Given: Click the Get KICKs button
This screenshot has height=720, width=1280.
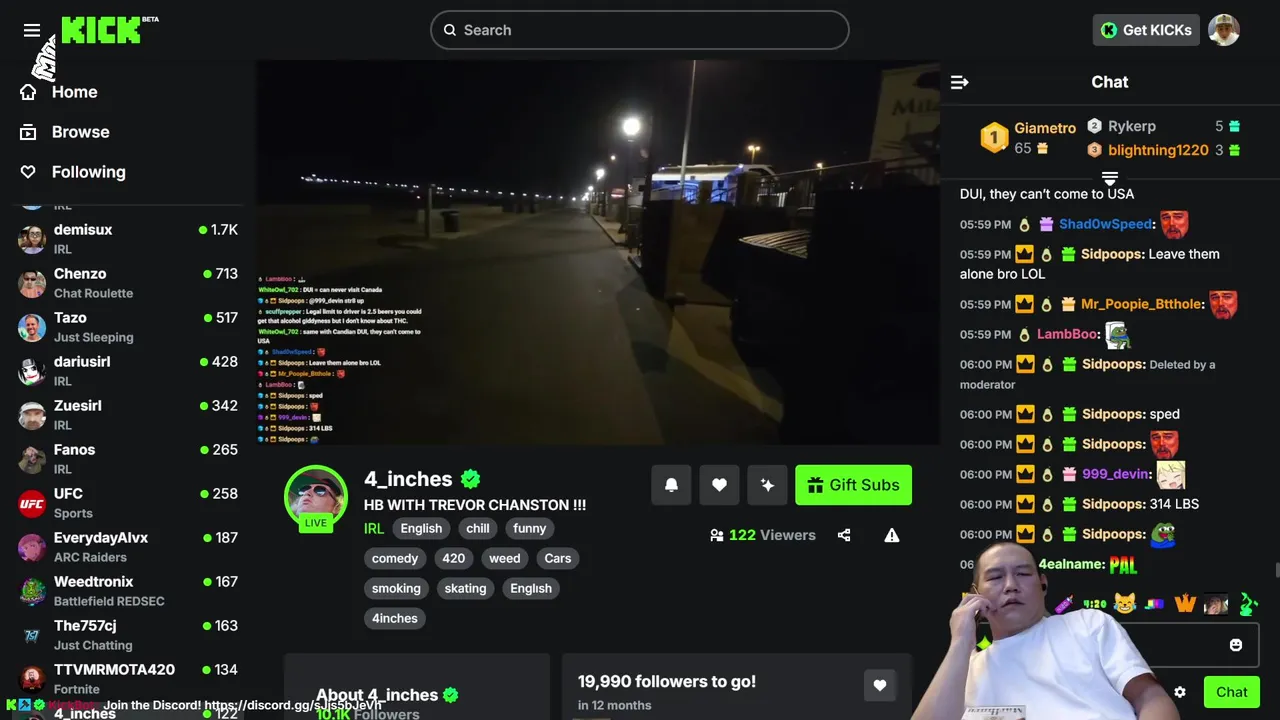Looking at the screenshot, I should 1146,30.
